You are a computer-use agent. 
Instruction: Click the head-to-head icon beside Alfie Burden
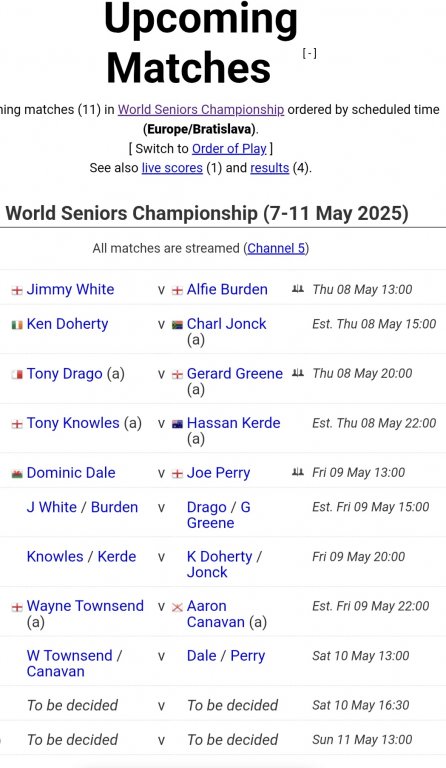pyautogui.click(x=298, y=289)
